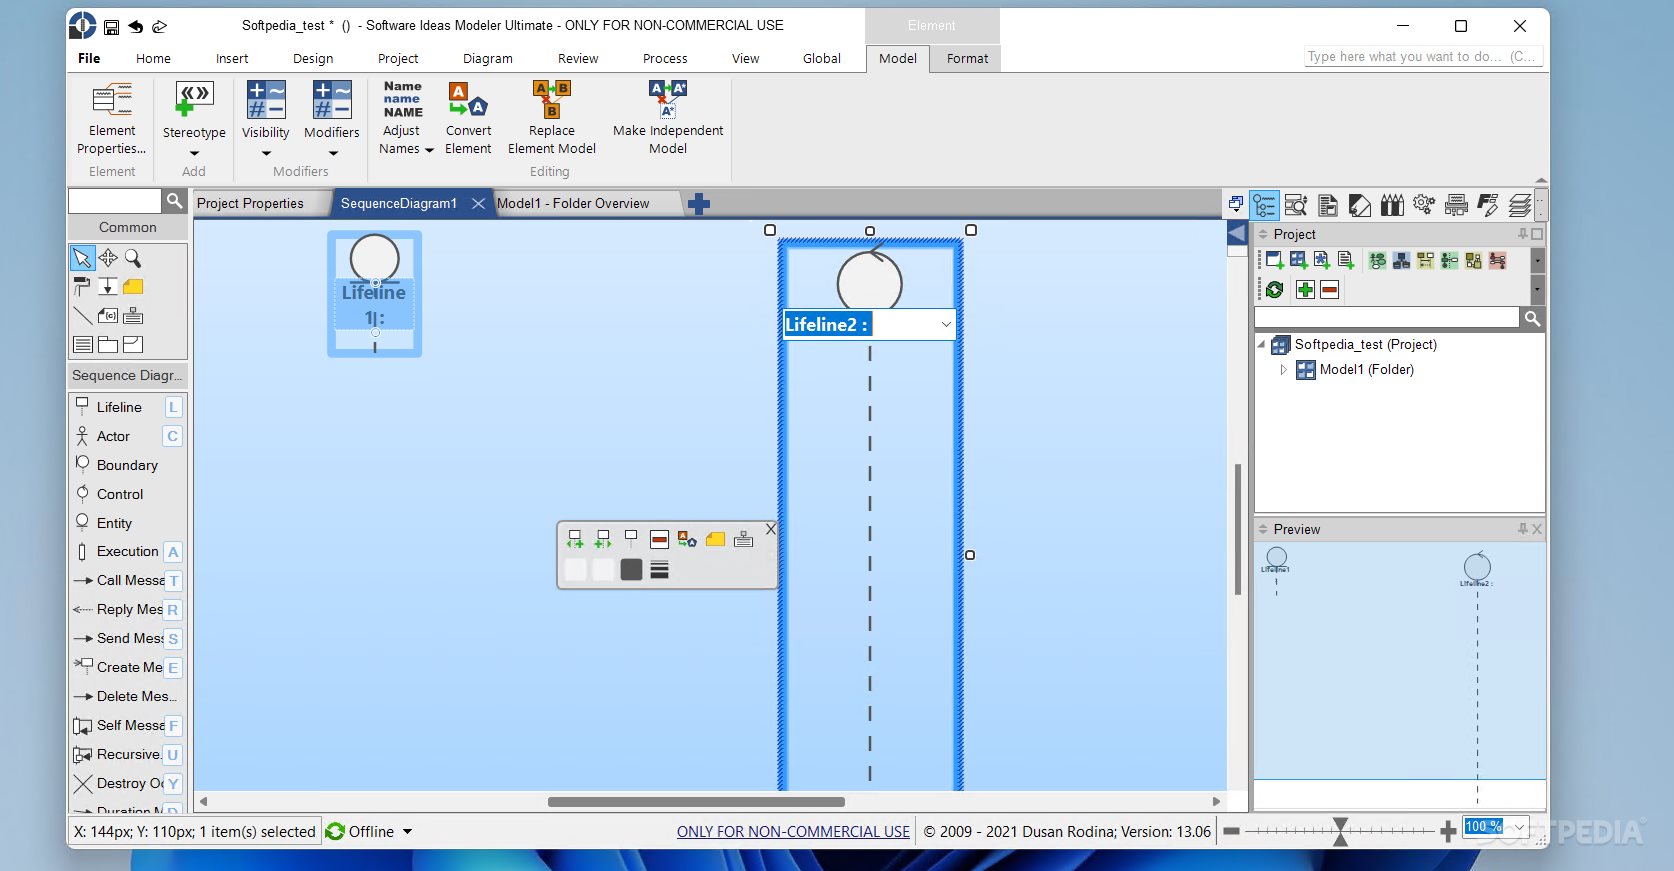Select the constraint {c} note tool

coord(107,316)
